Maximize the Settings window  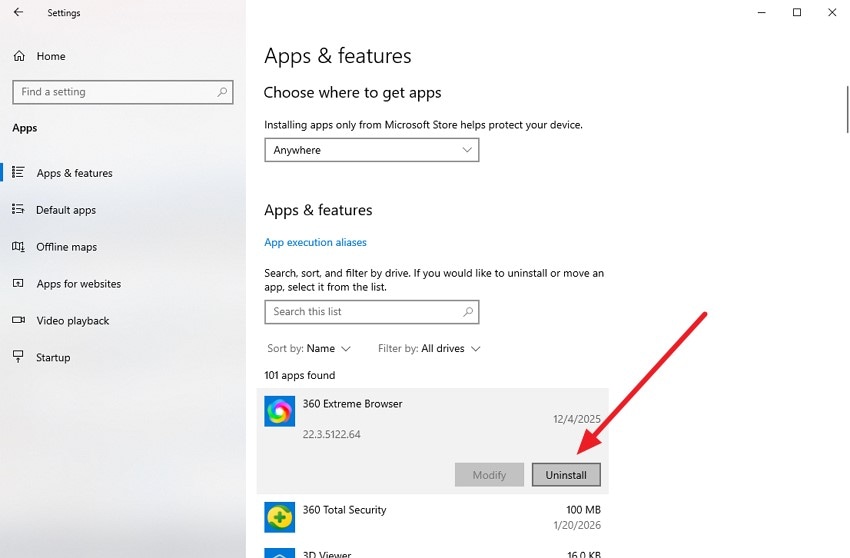coord(797,12)
